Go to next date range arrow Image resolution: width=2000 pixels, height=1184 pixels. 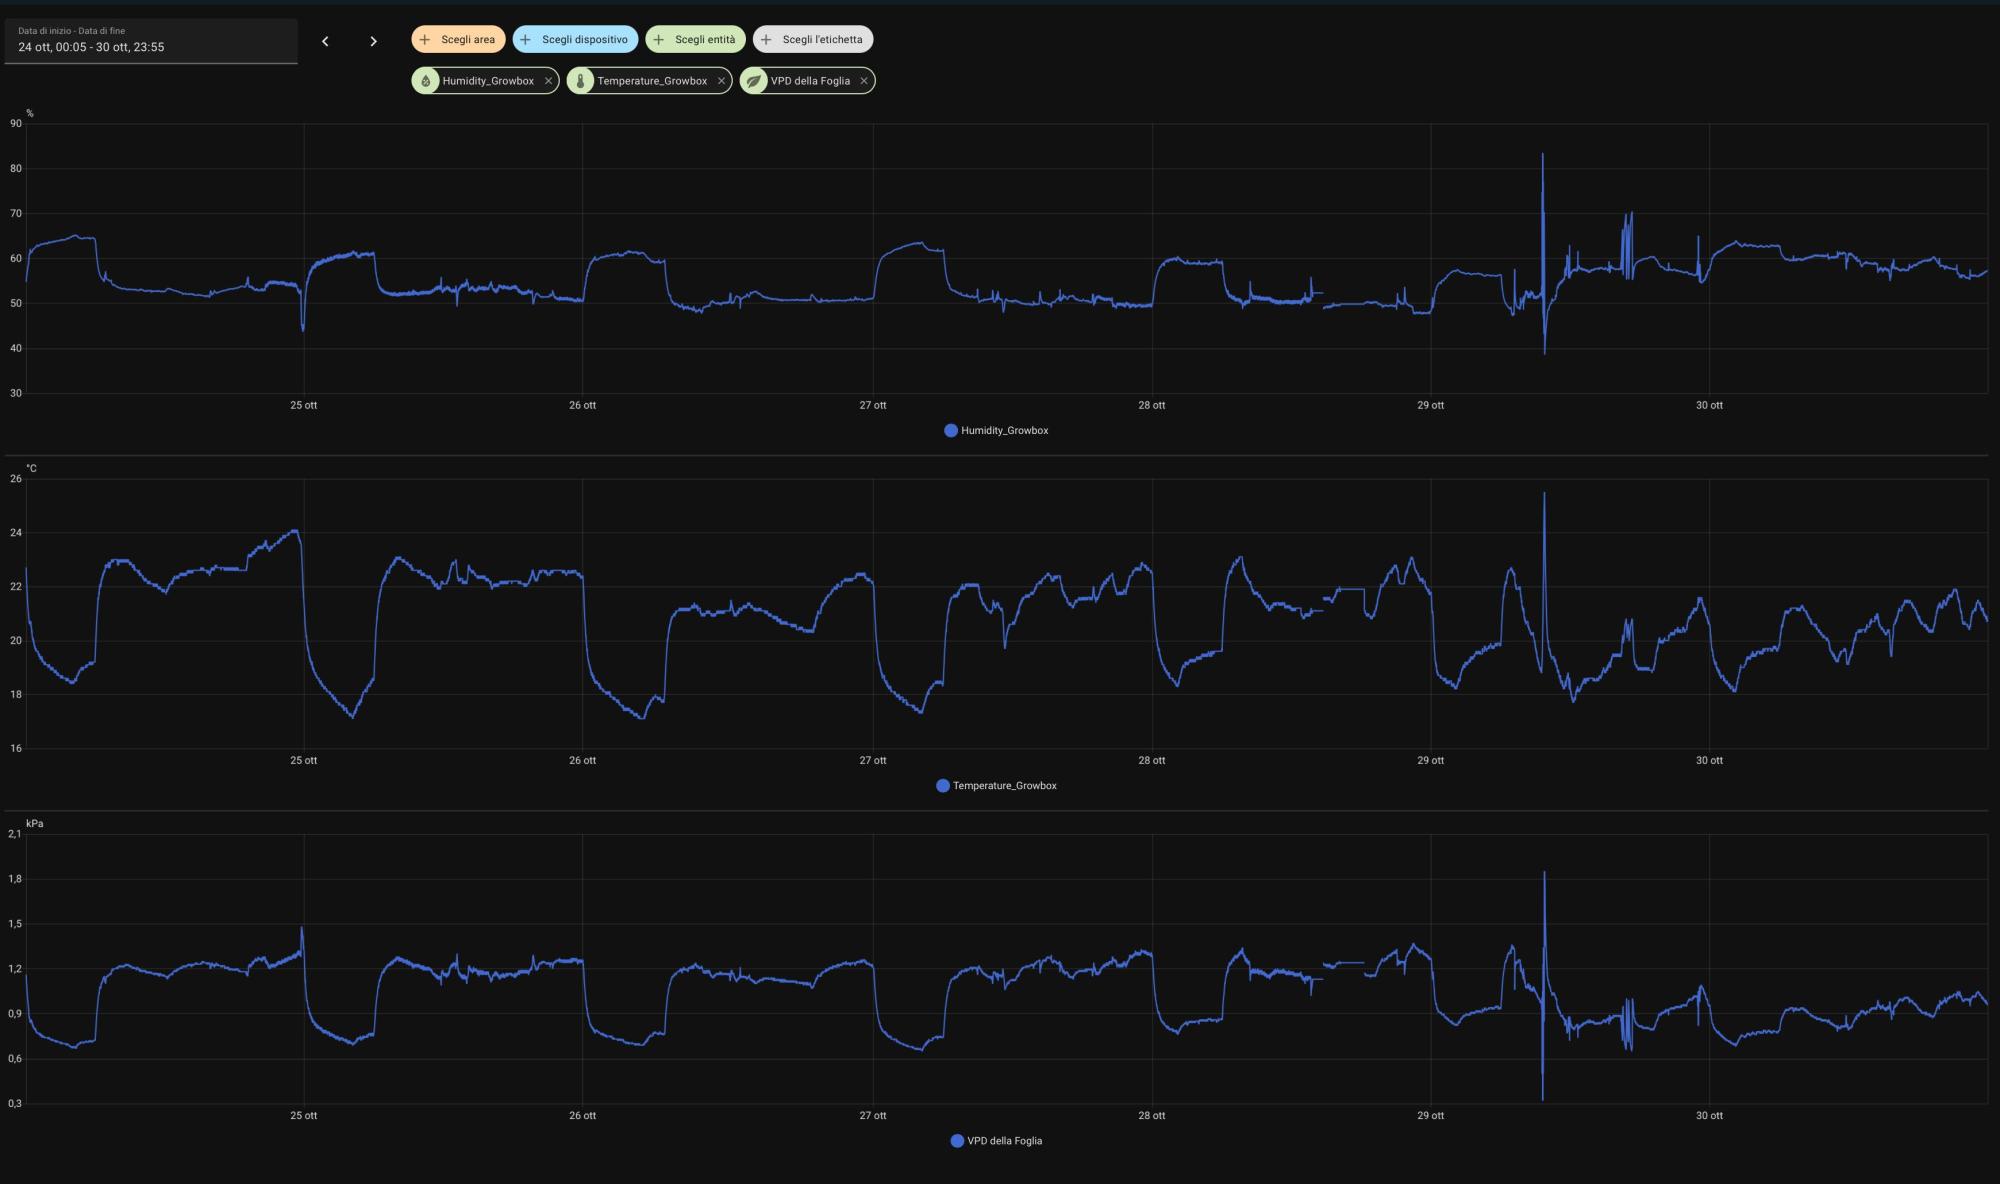pos(373,41)
